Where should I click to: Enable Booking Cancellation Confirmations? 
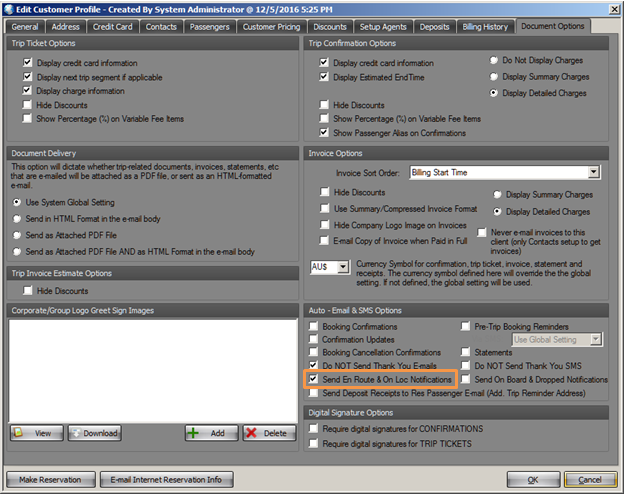[314, 352]
